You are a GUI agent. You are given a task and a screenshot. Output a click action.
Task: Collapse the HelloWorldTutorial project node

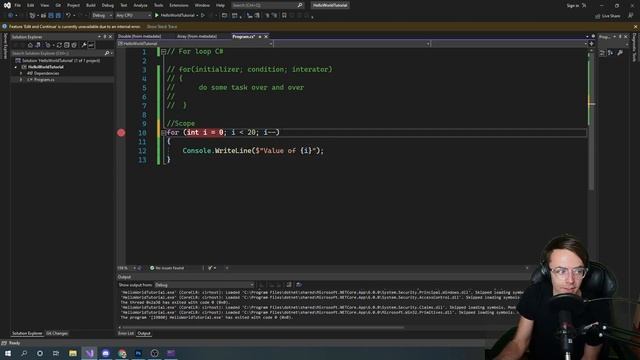click(16, 67)
